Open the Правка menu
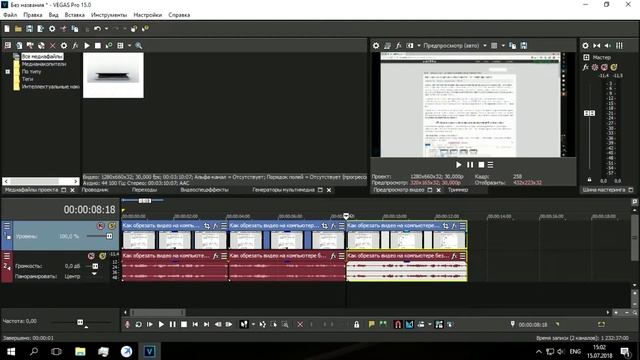The height and width of the screenshot is (360, 640). click(x=33, y=15)
